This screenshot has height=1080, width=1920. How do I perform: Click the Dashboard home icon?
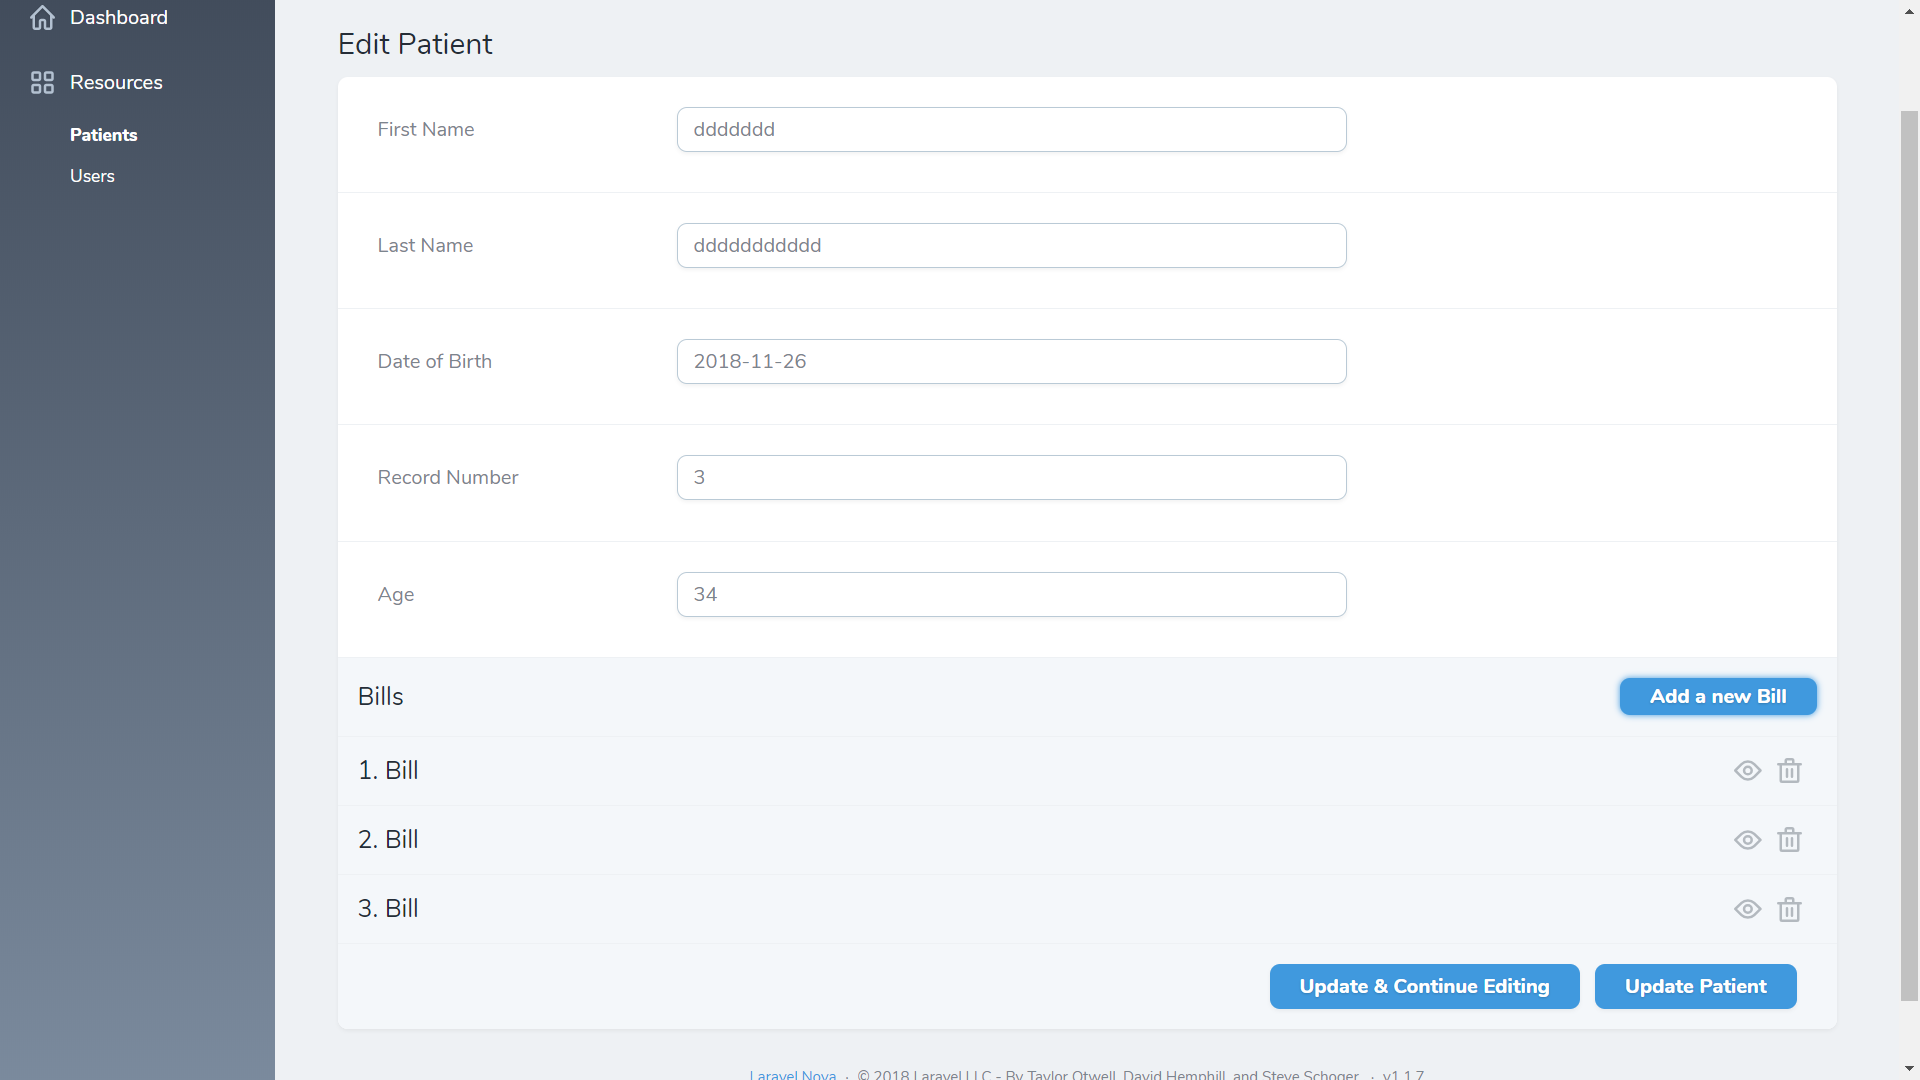pyautogui.click(x=42, y=18)
